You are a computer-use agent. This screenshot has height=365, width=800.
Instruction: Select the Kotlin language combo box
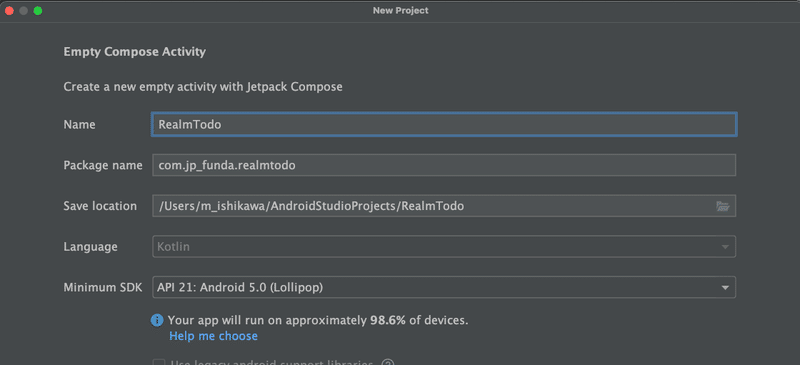pyautogui.click(x=444, y=247)
